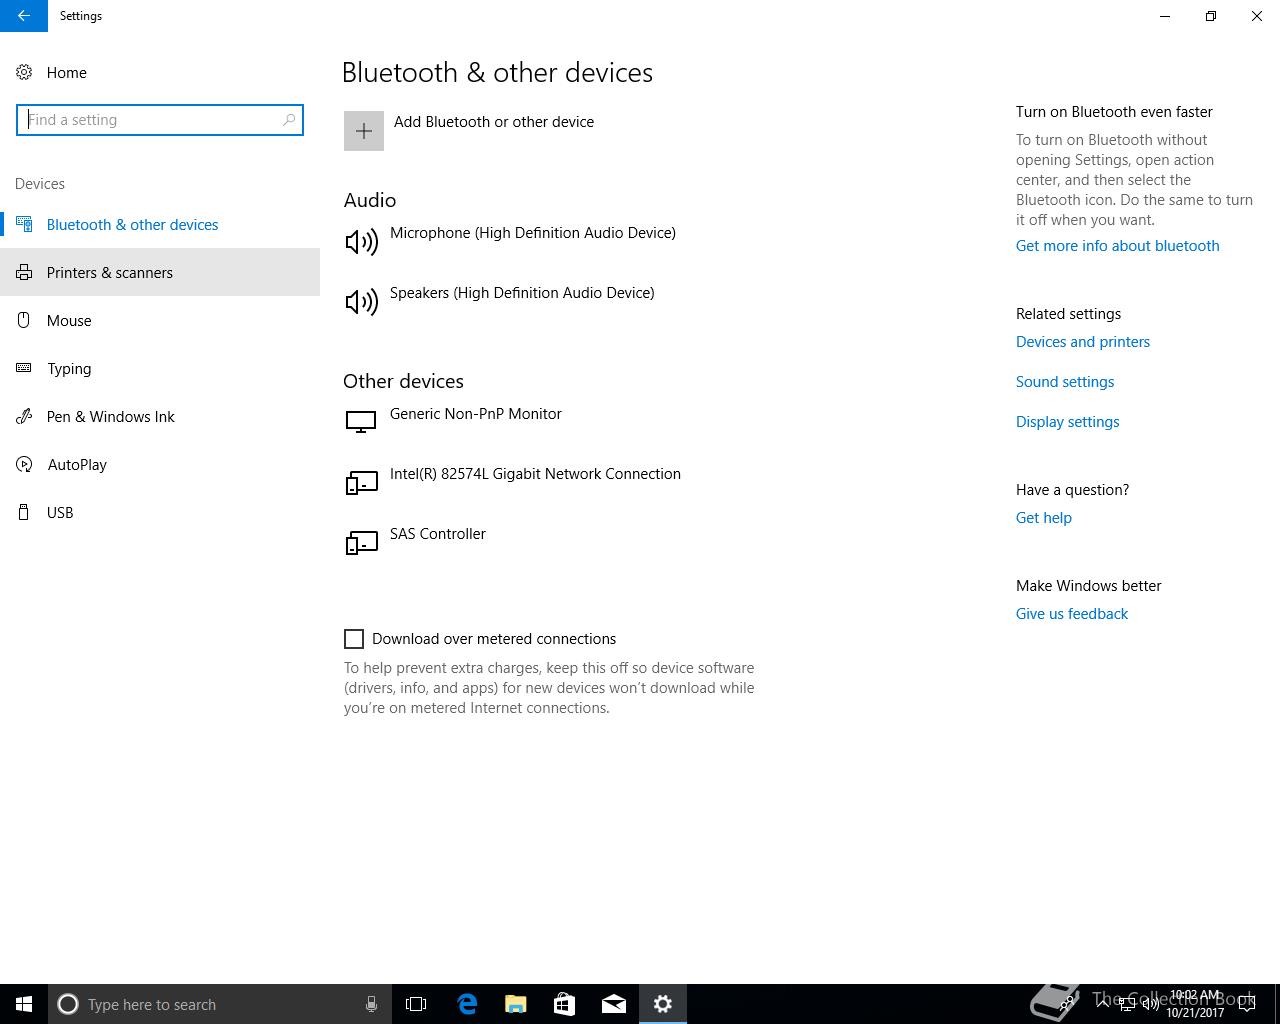
Task: Minimize the Settings window
Action: click(x=1165, y=16)
